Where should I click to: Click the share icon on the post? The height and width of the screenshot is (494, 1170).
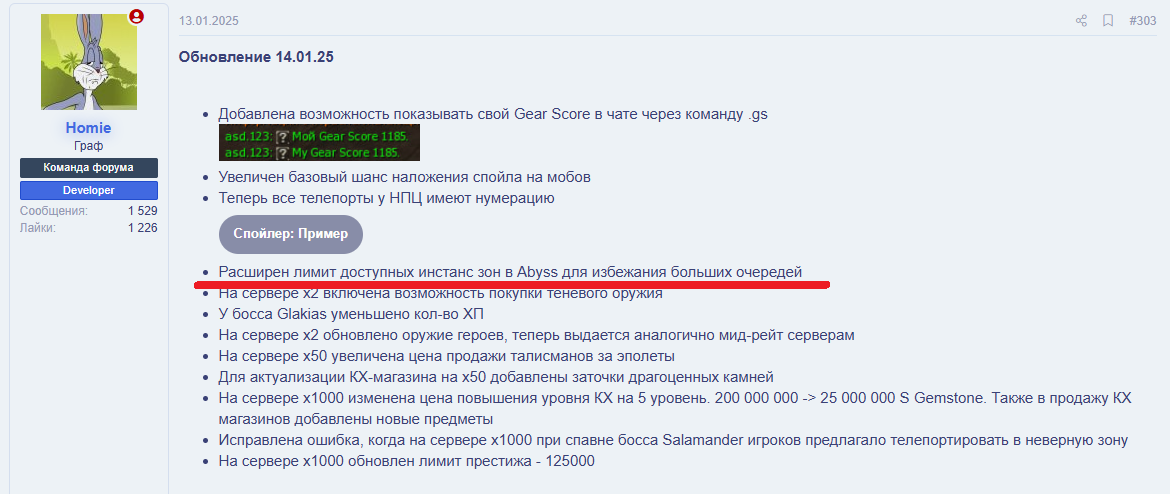point(1081,21)
